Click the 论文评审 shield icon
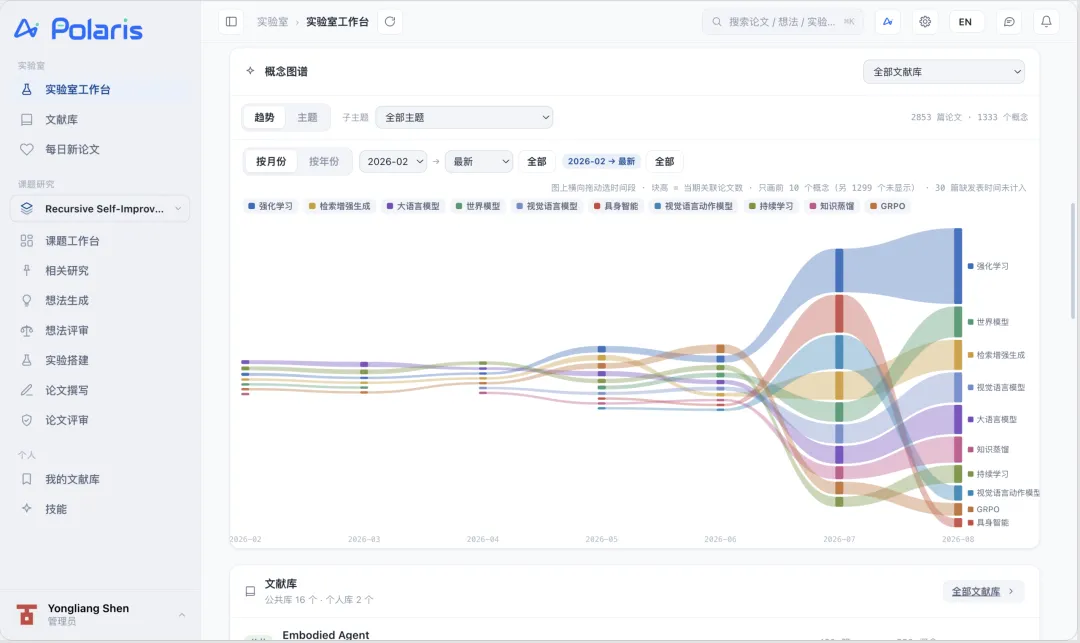 point(26,420)
